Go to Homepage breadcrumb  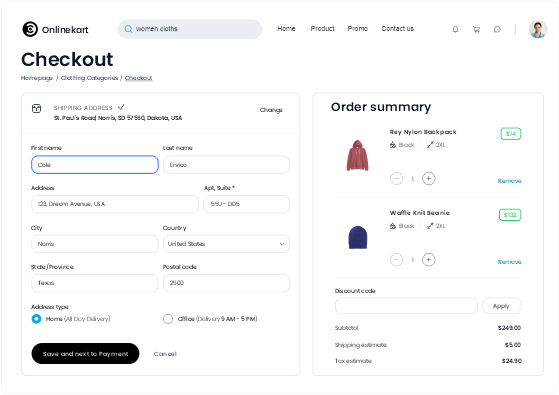(37, 78)
